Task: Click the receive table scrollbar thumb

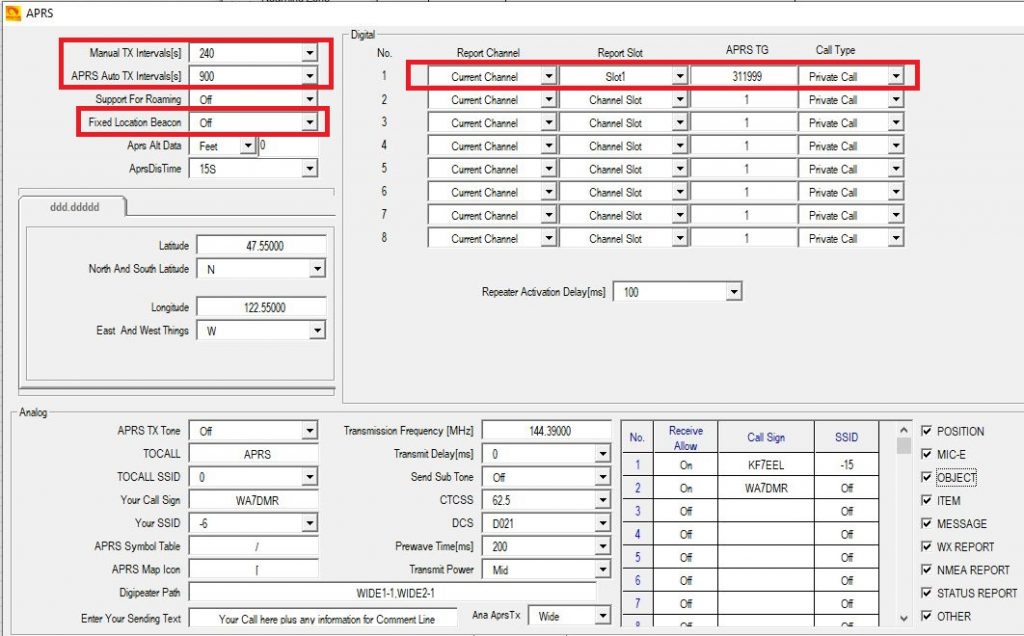Action: click(x=904, y=445)
